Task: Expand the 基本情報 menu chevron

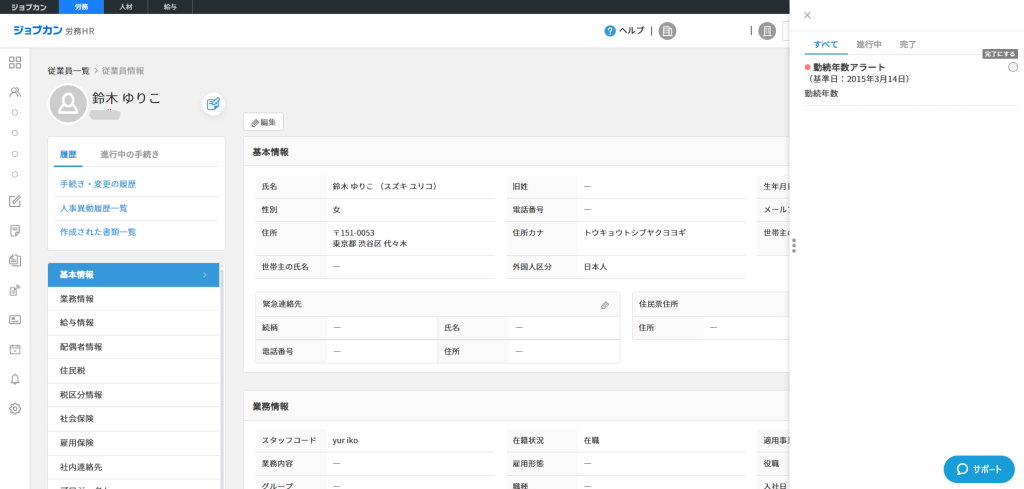Action: pyautogui.click(x=205, y=275)
